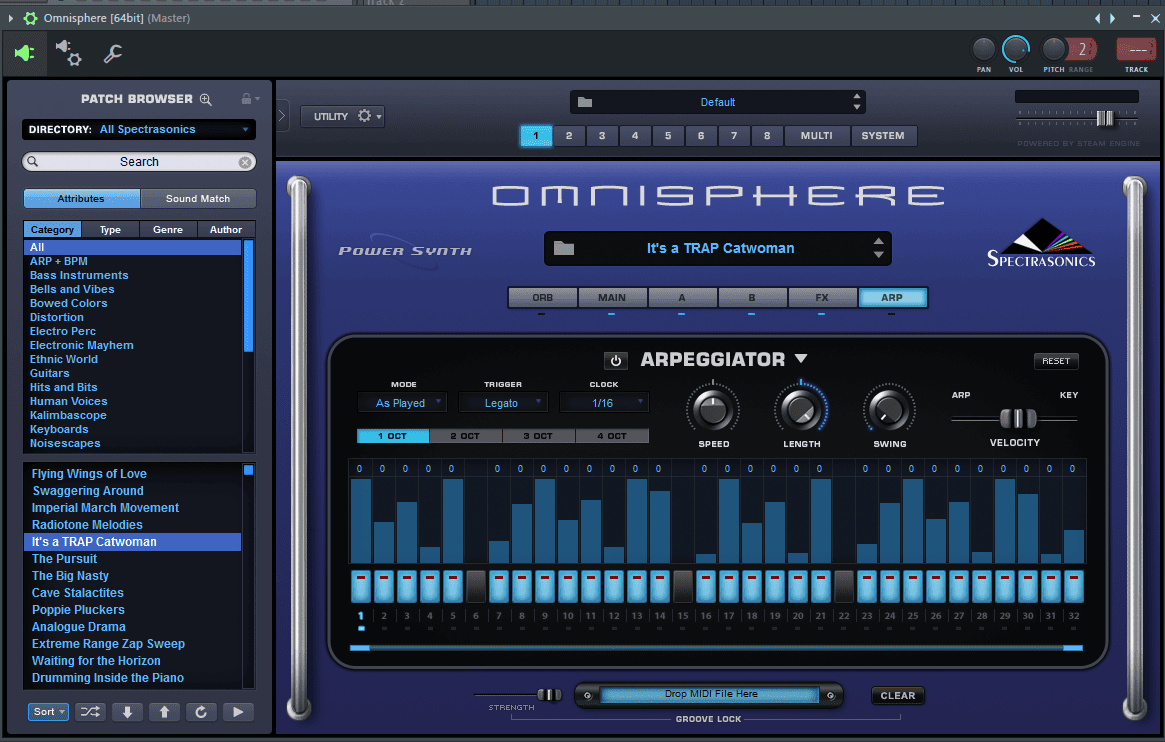This screenshot has width=1165, height=742.
Task: Select 4 OCT range
Action: click(x=611, y=436)
